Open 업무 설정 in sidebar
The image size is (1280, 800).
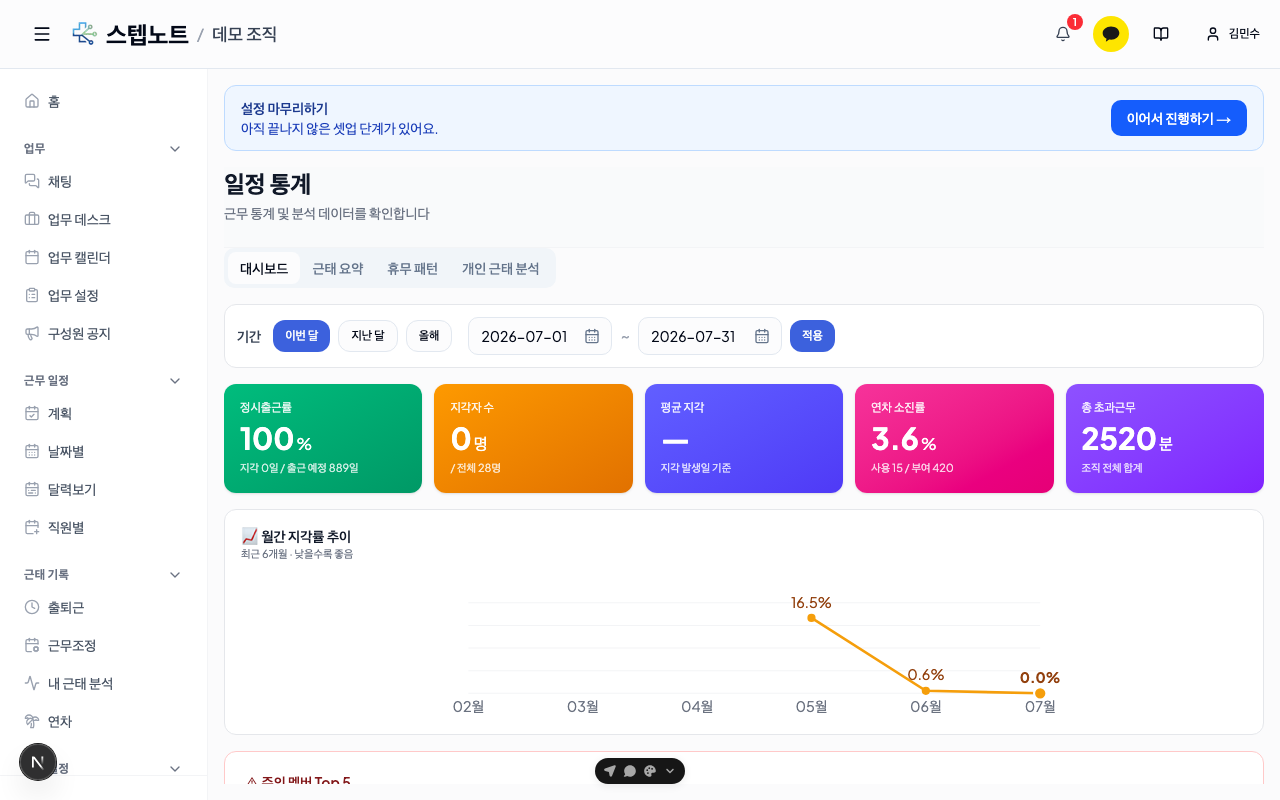104,295
